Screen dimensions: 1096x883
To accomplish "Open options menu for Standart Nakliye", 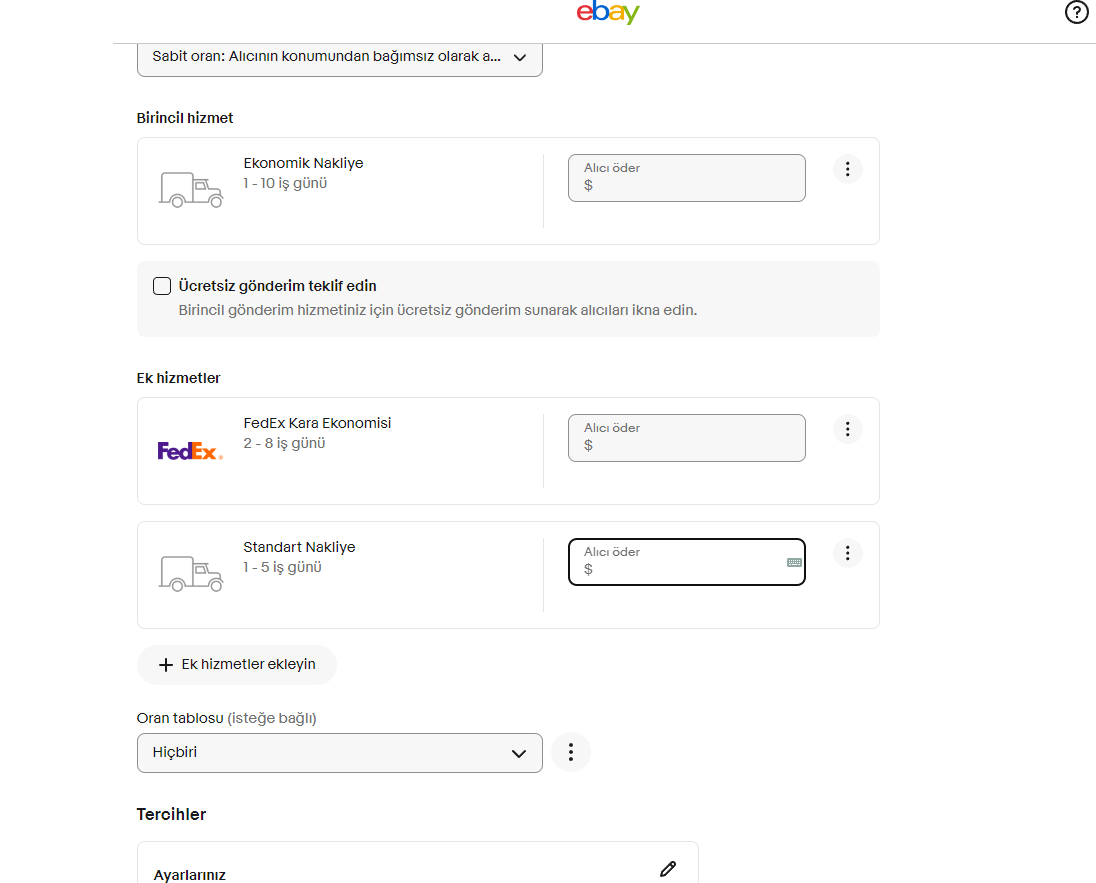I will tap(847, 553).
